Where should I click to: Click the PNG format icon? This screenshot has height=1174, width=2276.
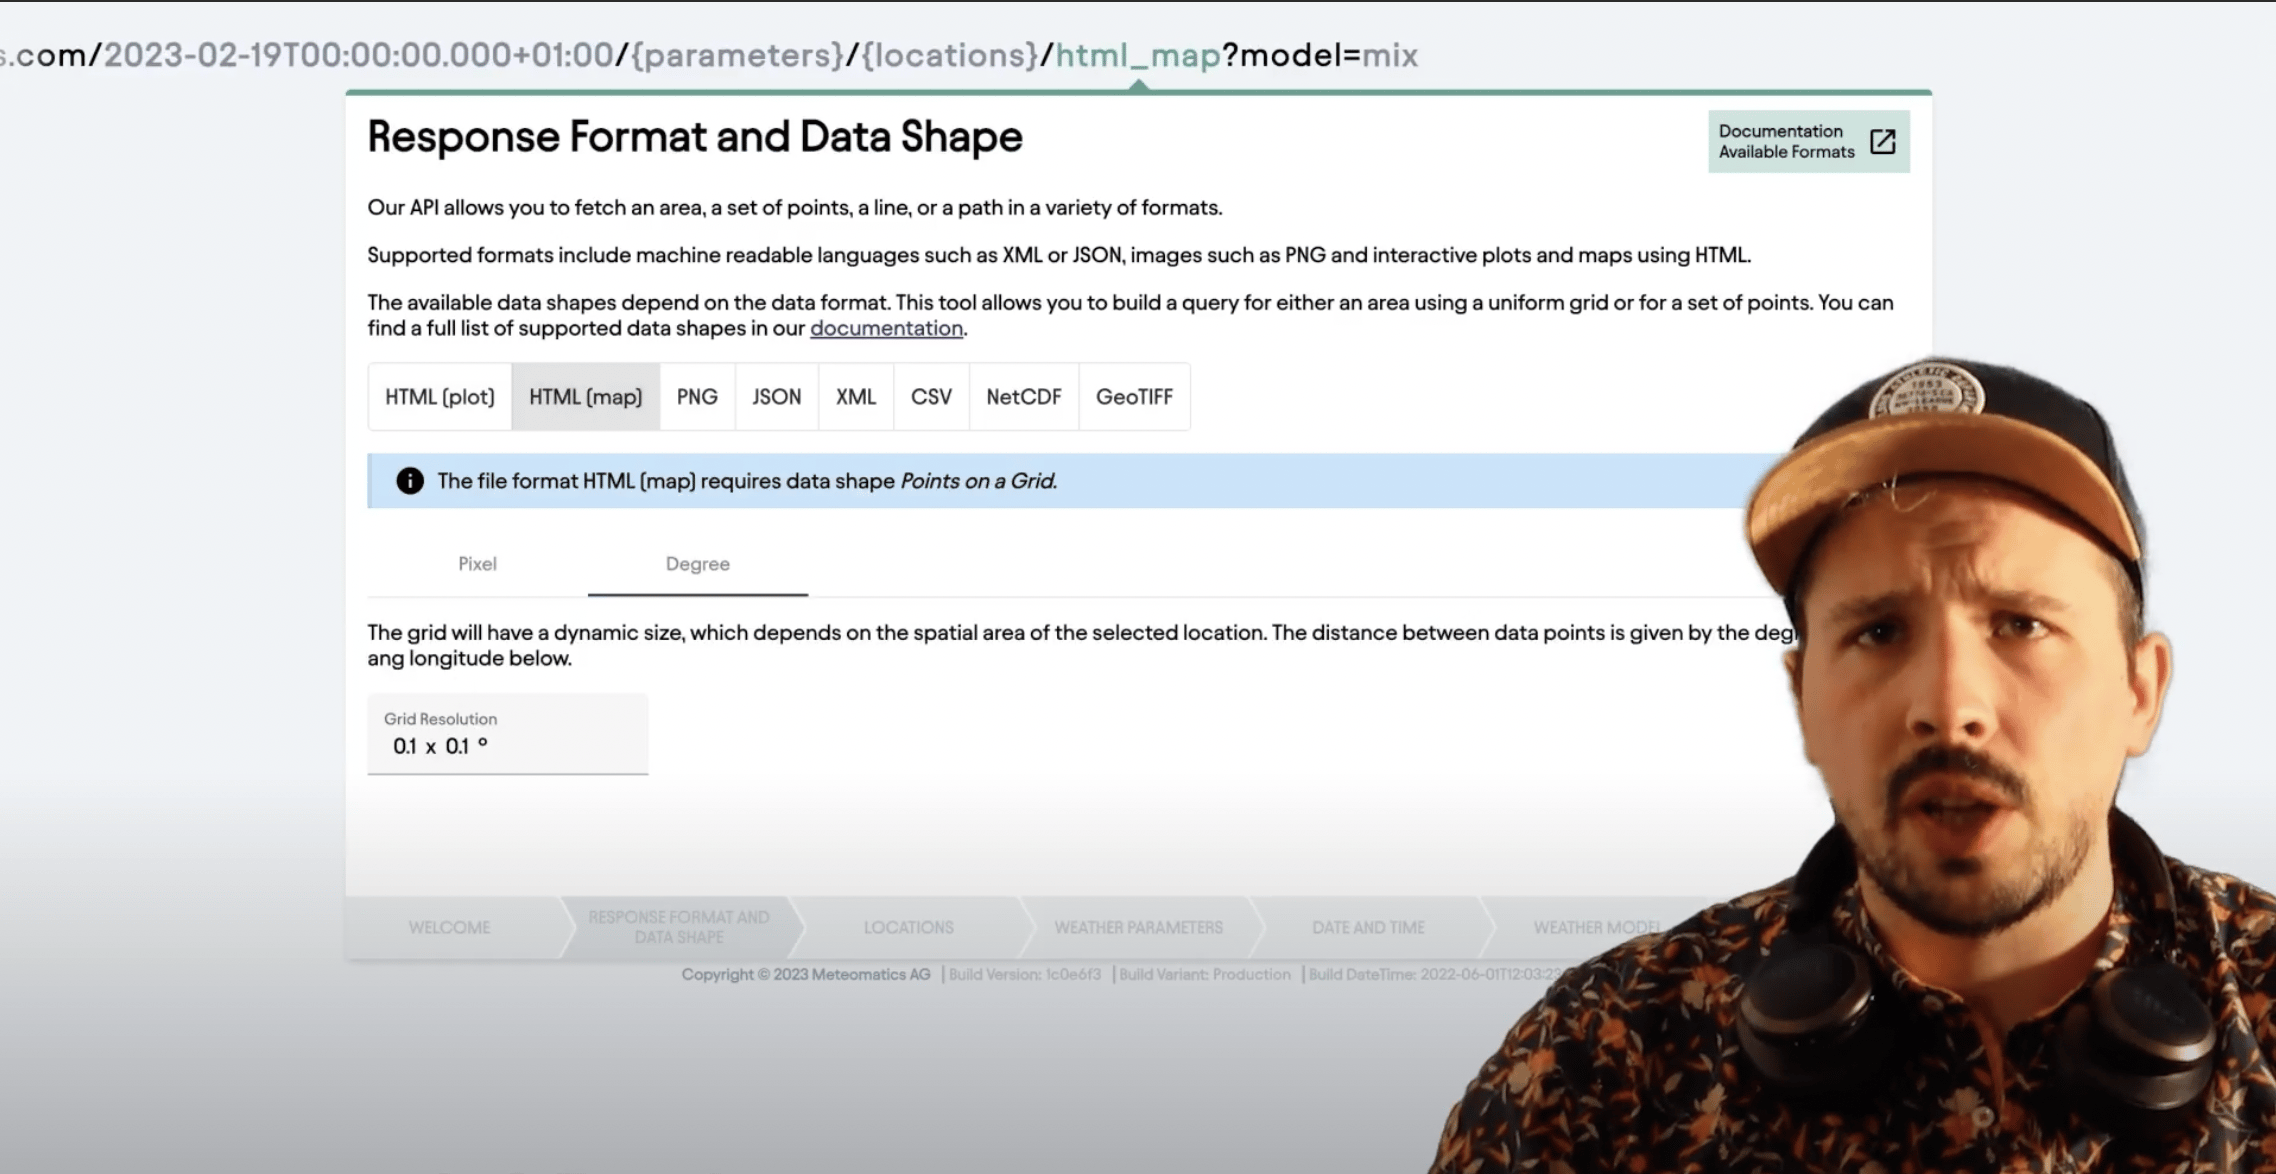(x=696, y=395)
